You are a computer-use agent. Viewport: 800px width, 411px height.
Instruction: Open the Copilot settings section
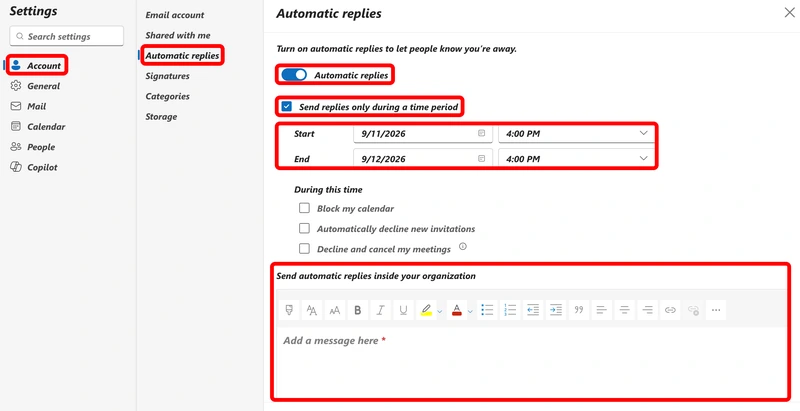(x=34, y=168)
